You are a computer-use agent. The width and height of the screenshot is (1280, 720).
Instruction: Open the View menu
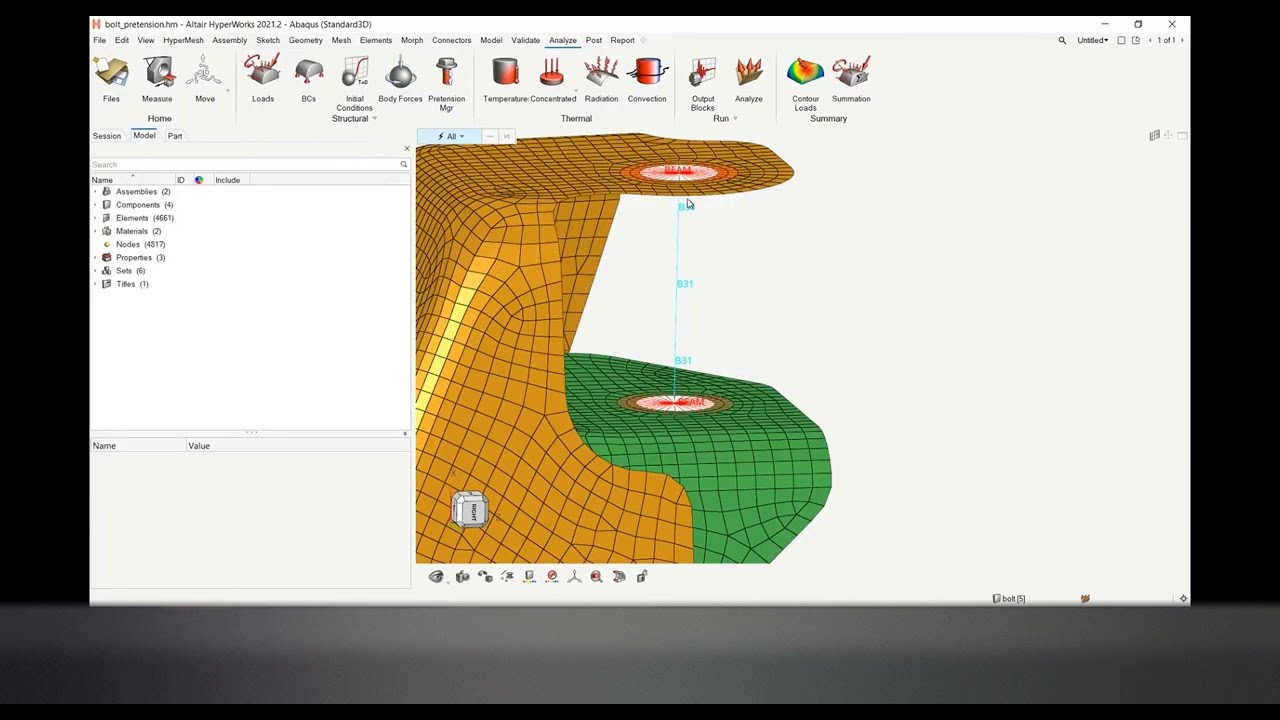[x=146, y=40]
